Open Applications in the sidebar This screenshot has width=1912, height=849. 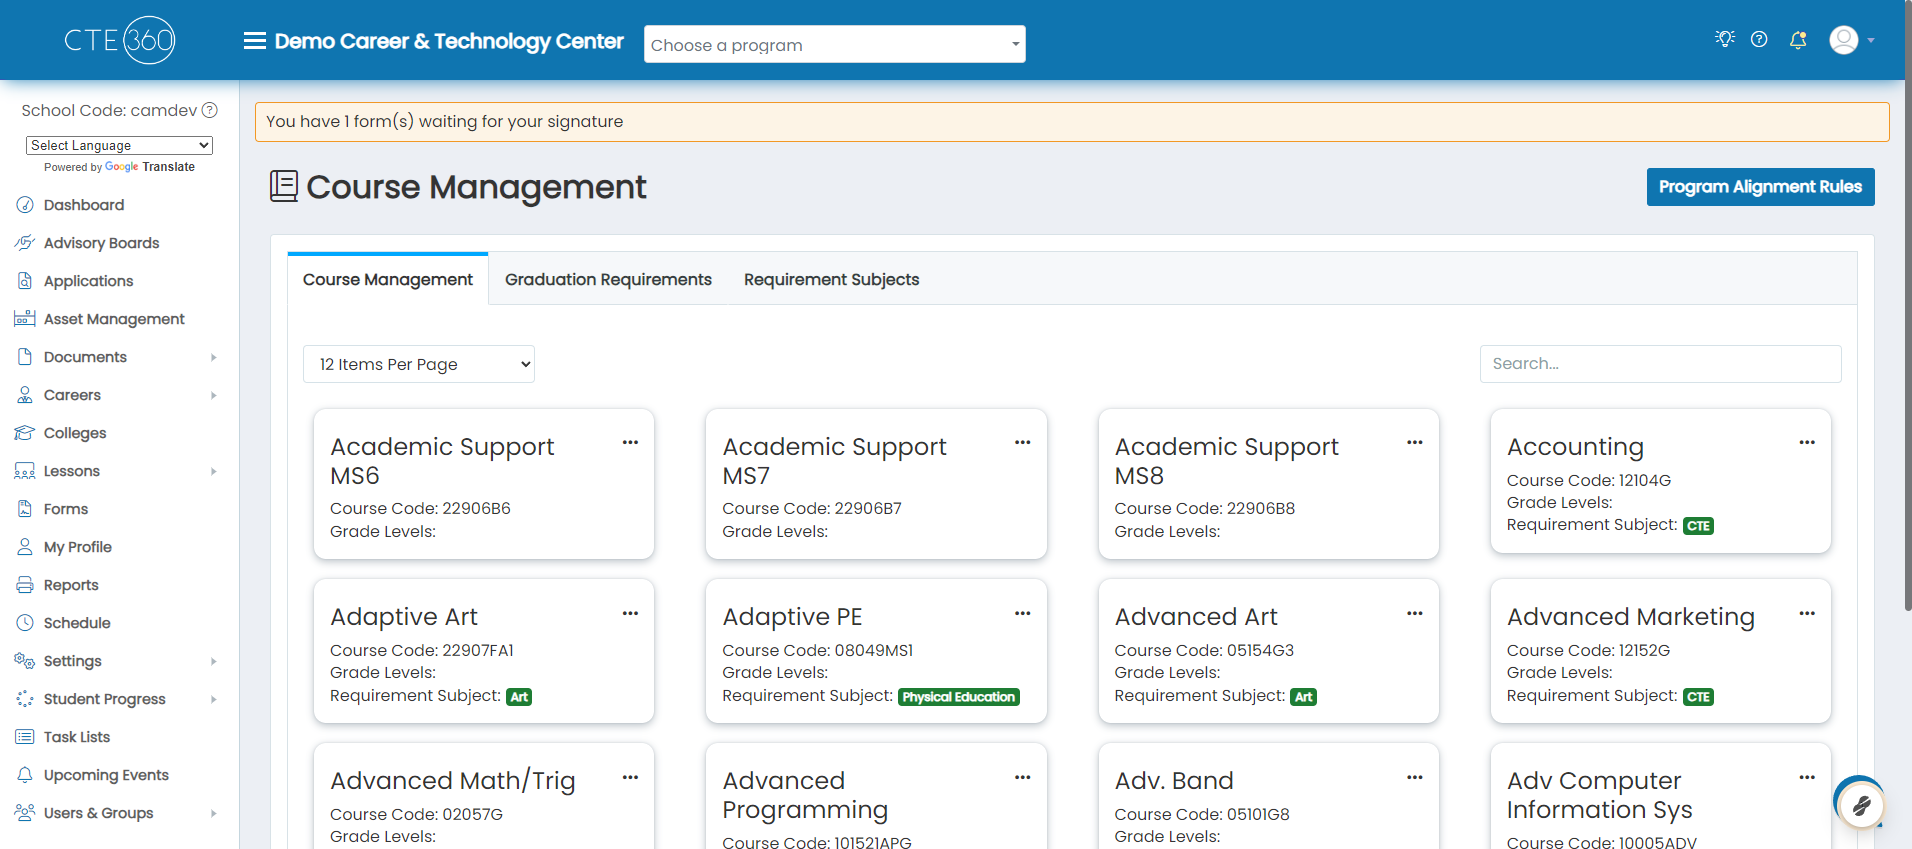click(88, 281)
